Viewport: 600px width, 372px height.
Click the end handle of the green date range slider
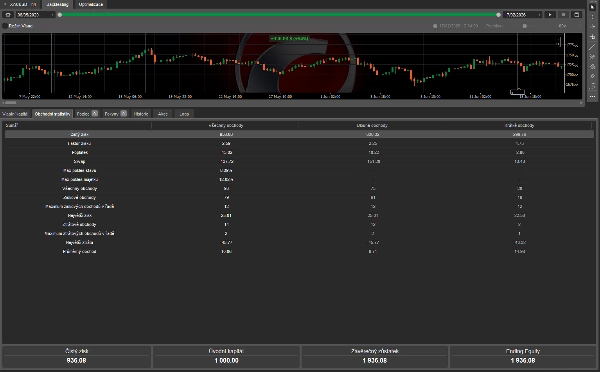pyautogui.click(x=498, y=15)
